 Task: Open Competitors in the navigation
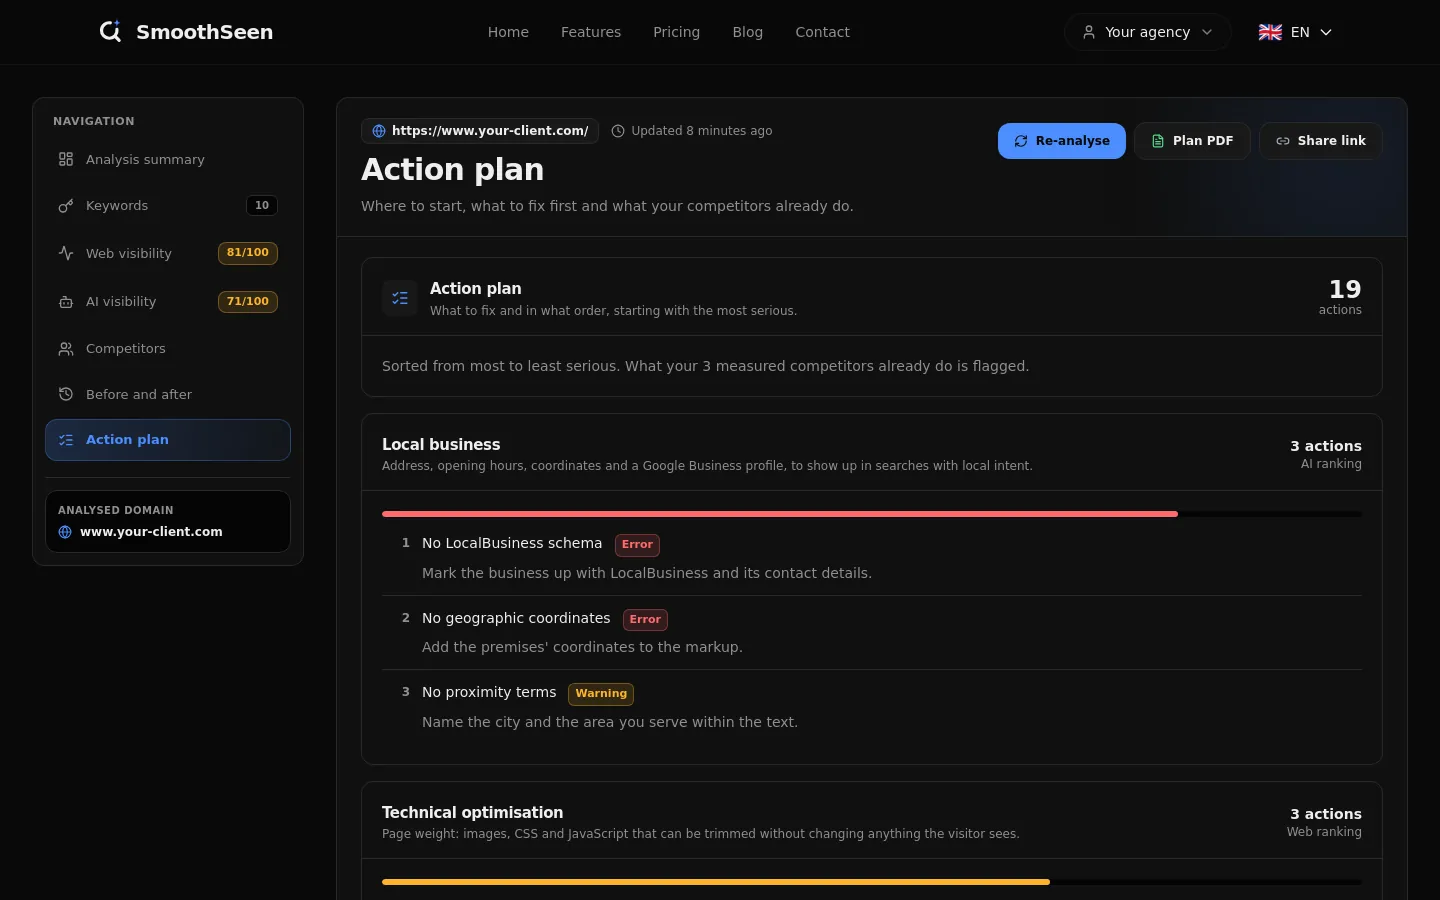[x=168, y=349]
